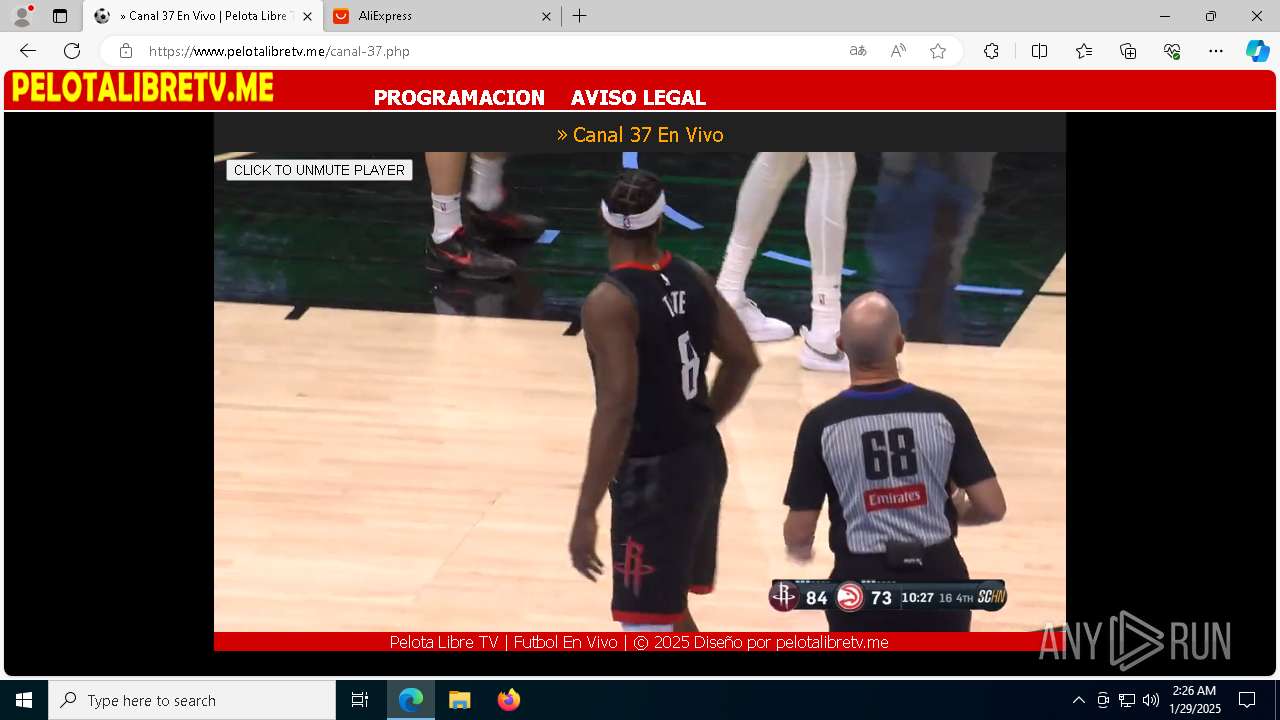Open AVISO LEGAL menu link
This screenshot has height=720, width=1280.
(x=638, y=98)
